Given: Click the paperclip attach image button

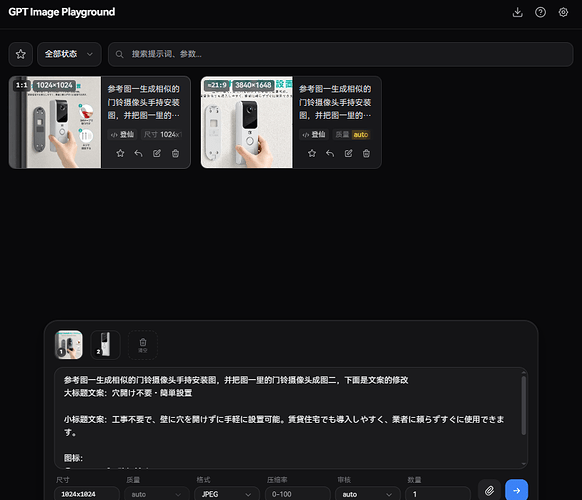Looking at the screenshot, I should click(489, 490).
